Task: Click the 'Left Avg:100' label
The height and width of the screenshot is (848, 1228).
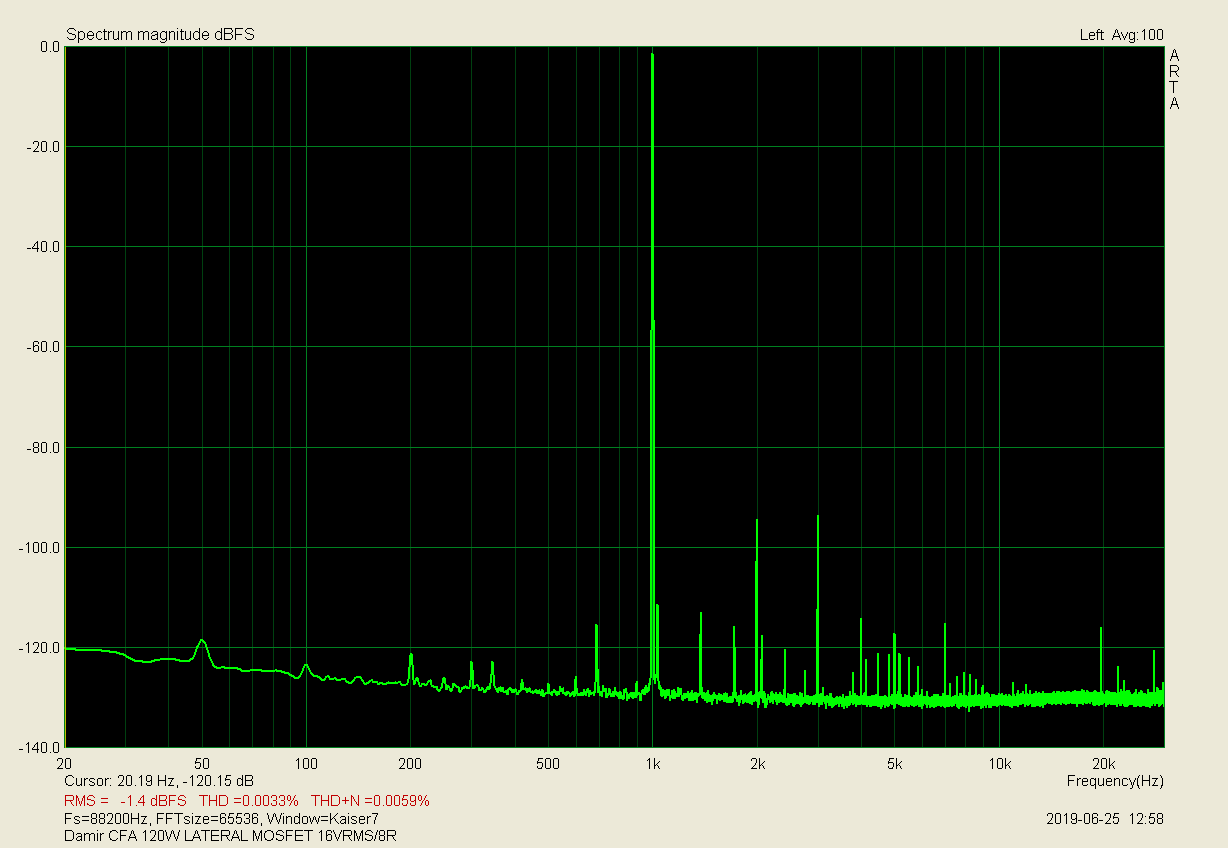Action: 1121,35
